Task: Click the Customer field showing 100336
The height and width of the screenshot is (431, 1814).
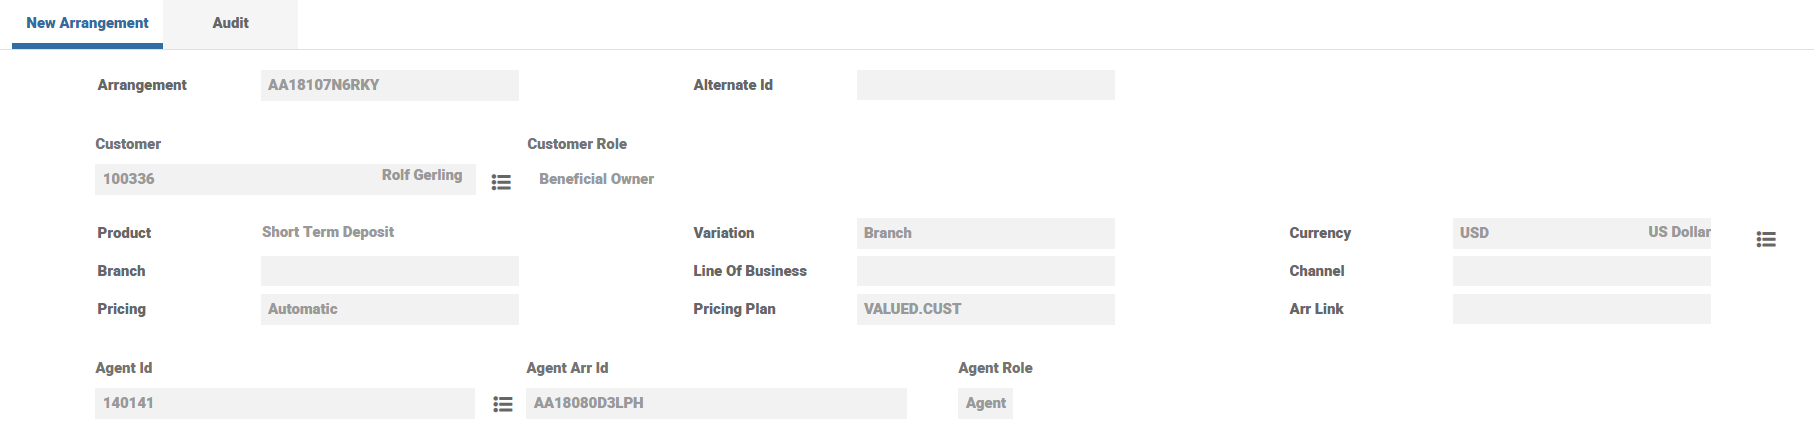Action: tap(285, 179)
